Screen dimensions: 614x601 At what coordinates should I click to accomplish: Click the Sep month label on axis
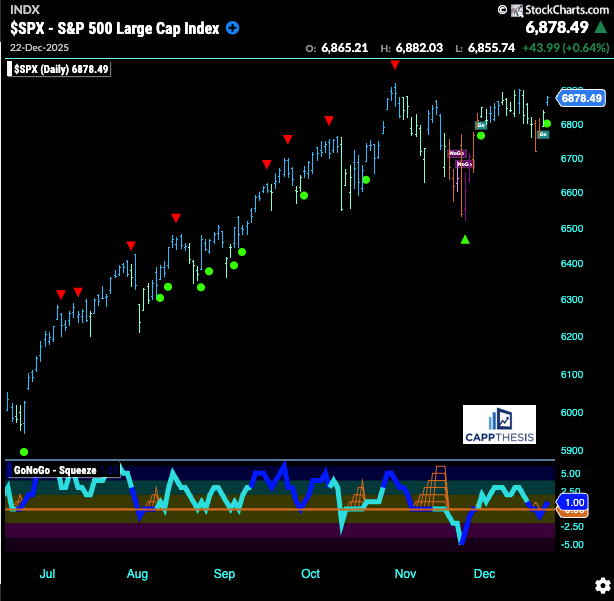(x=224, y=574)
